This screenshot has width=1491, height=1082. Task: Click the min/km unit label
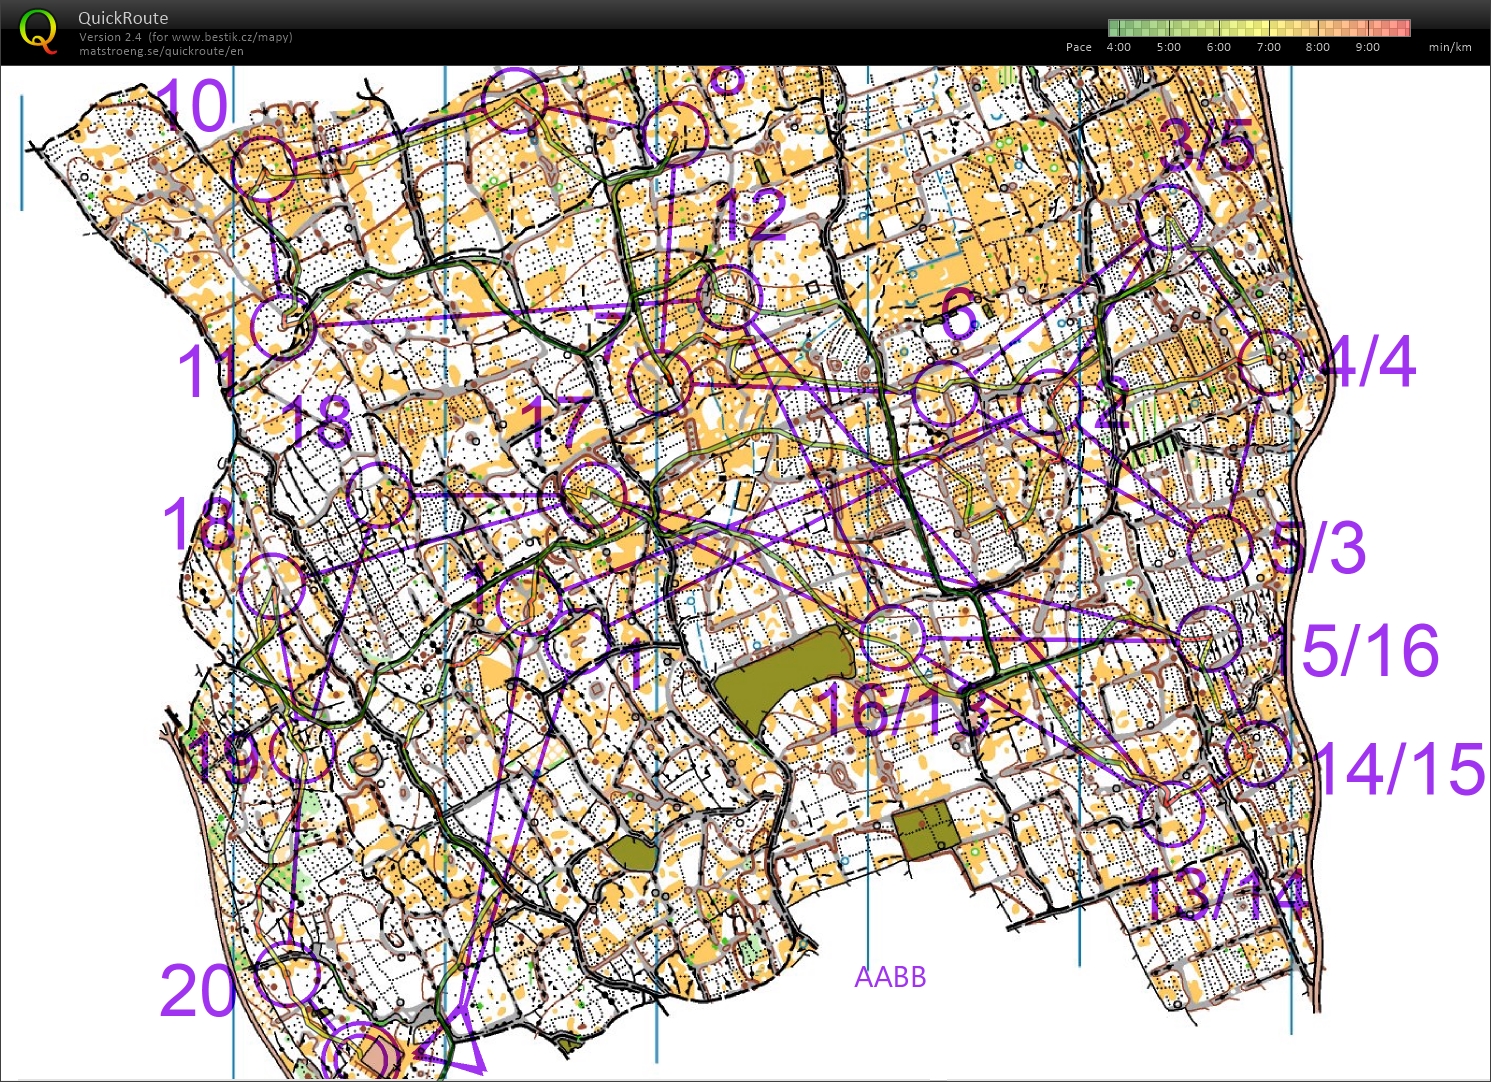[1449, 47]
